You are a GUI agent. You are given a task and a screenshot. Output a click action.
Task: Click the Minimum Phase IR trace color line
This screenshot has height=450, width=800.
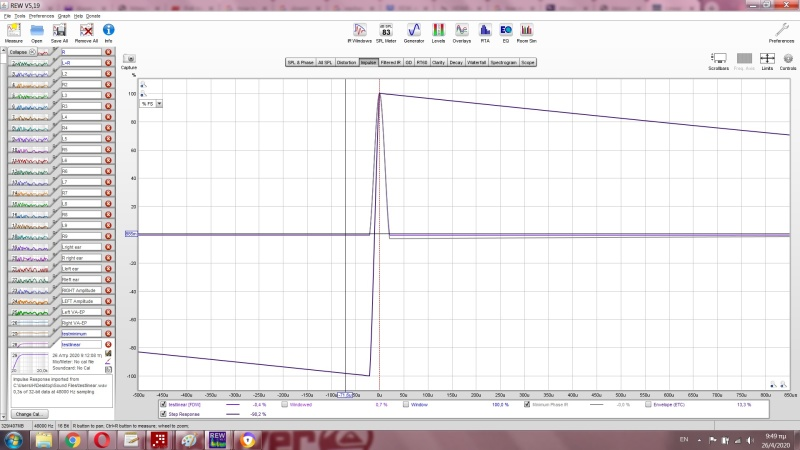598,404
